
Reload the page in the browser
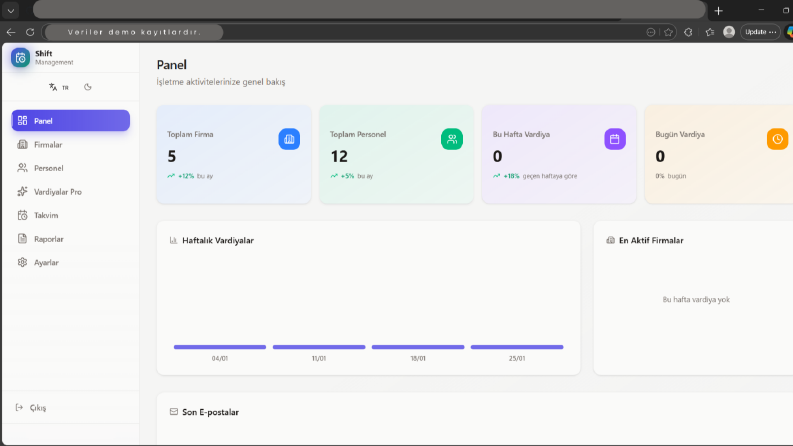(30, 32)
